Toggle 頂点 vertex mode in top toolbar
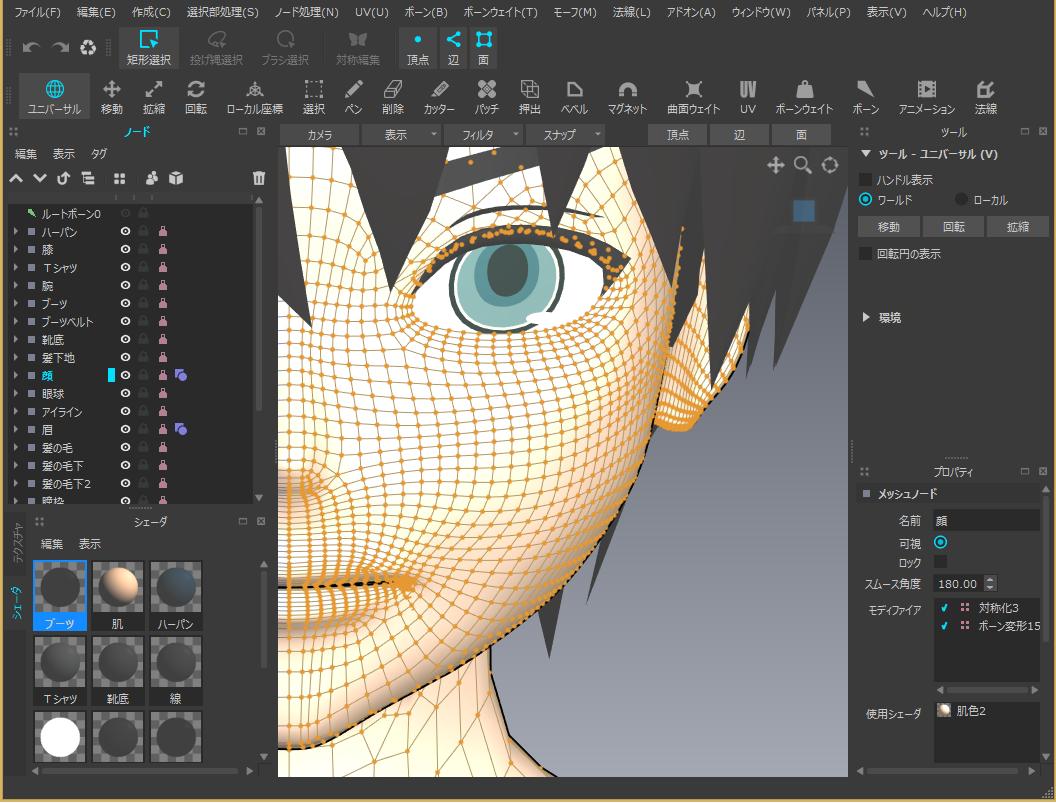 (x=418, y=48)
